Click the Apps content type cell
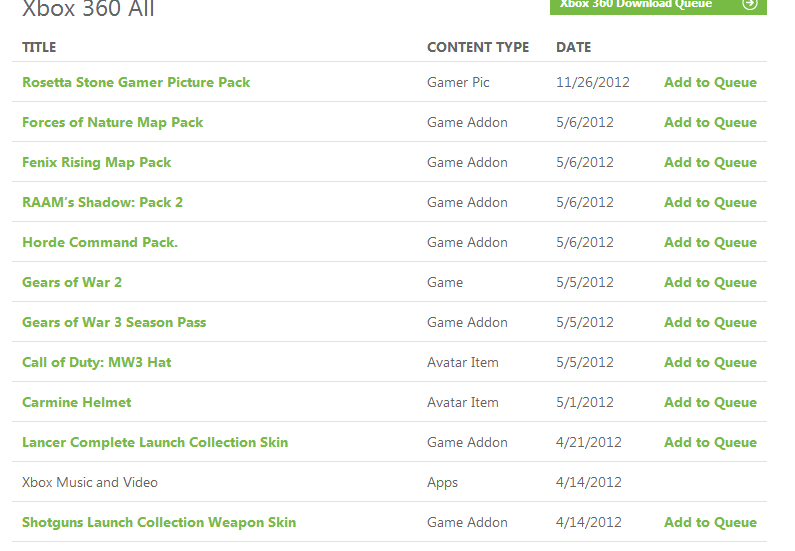795x551 pixels. point(442,483)
